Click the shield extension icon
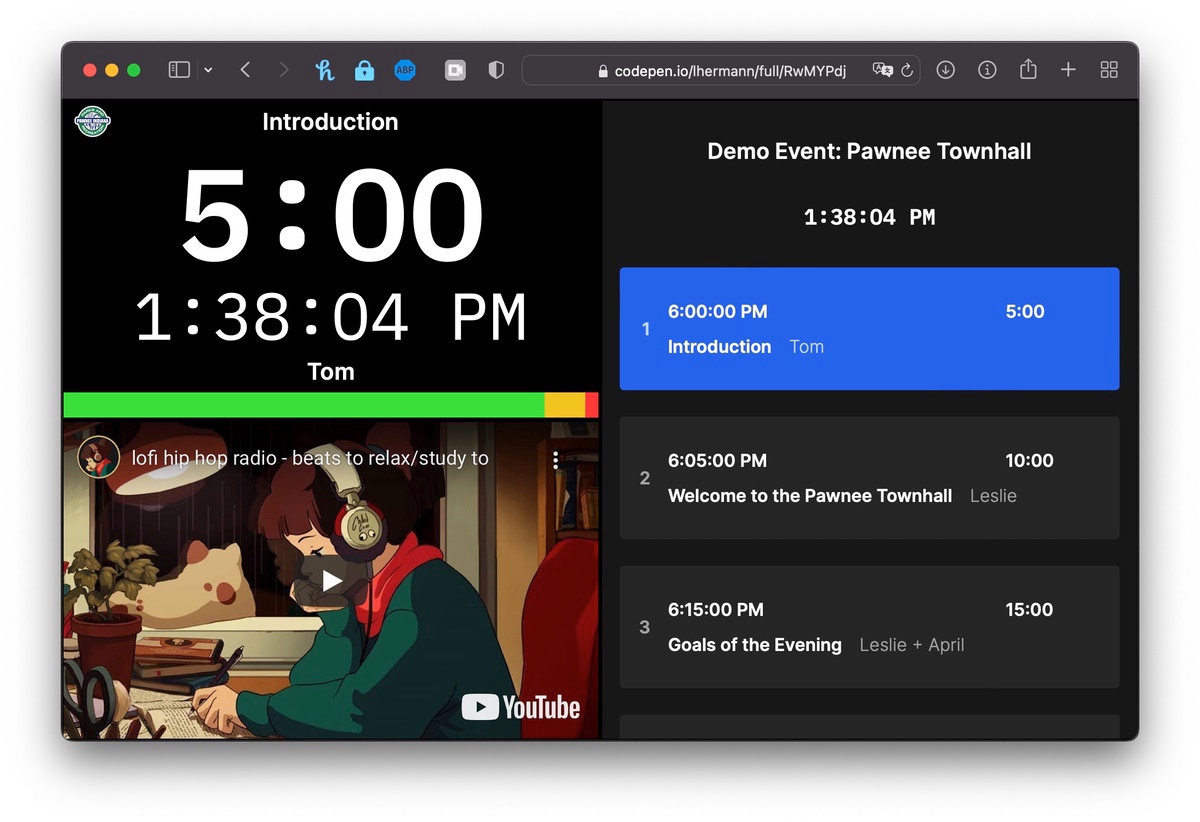The width and height of the screenshot is (1200, 822). [495, 70]
